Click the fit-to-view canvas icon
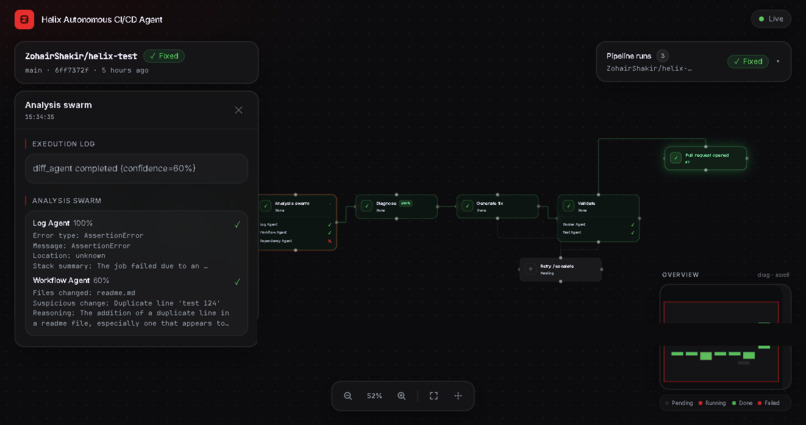806x425 pixels. point(434,396)
